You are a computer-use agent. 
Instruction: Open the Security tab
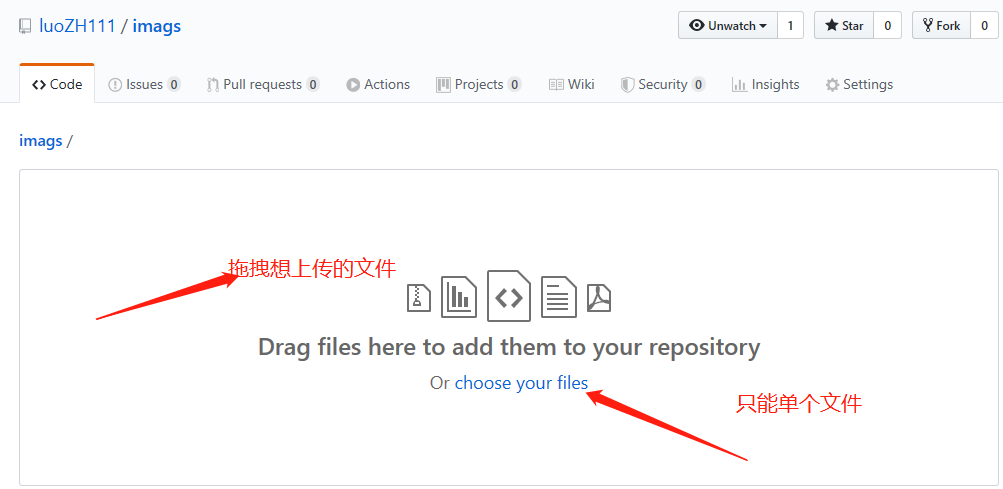(663, 84)
